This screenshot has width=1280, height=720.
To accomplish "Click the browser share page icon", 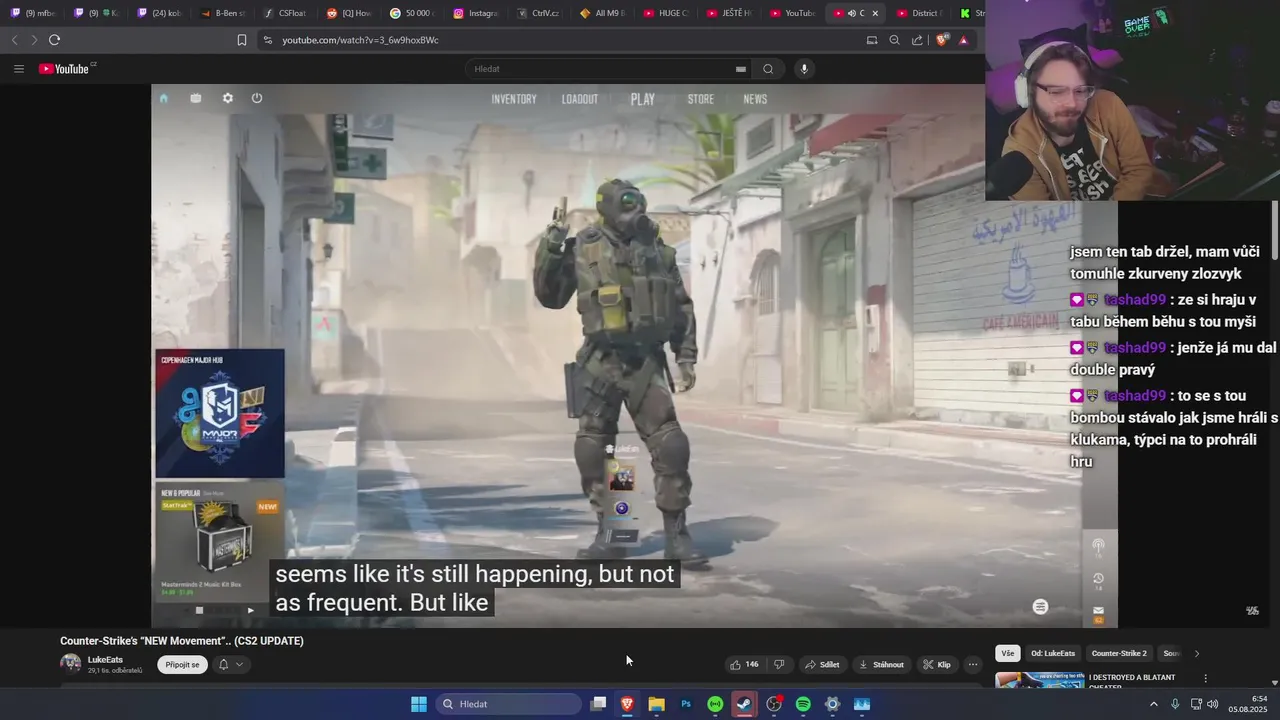I will click(917, 40).
